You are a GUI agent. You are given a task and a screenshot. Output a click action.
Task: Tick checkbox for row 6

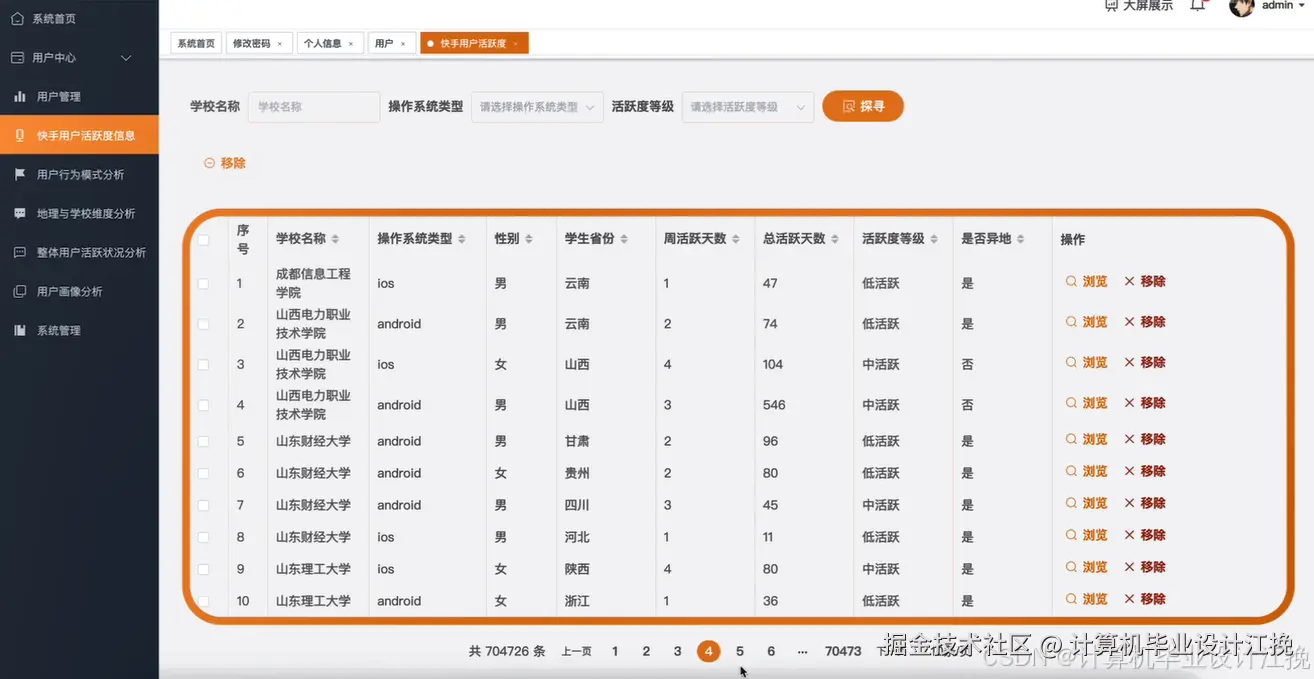[204, 473]
